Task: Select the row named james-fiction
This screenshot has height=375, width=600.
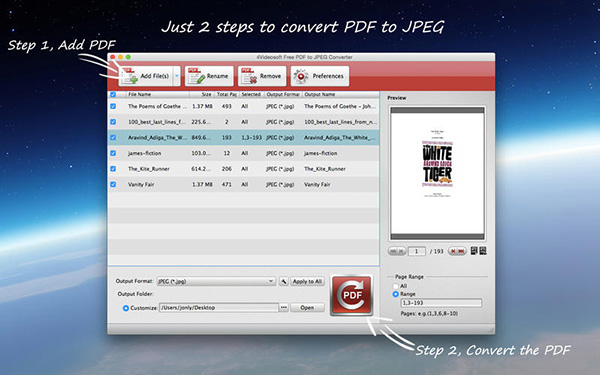Action: [244, 153]
